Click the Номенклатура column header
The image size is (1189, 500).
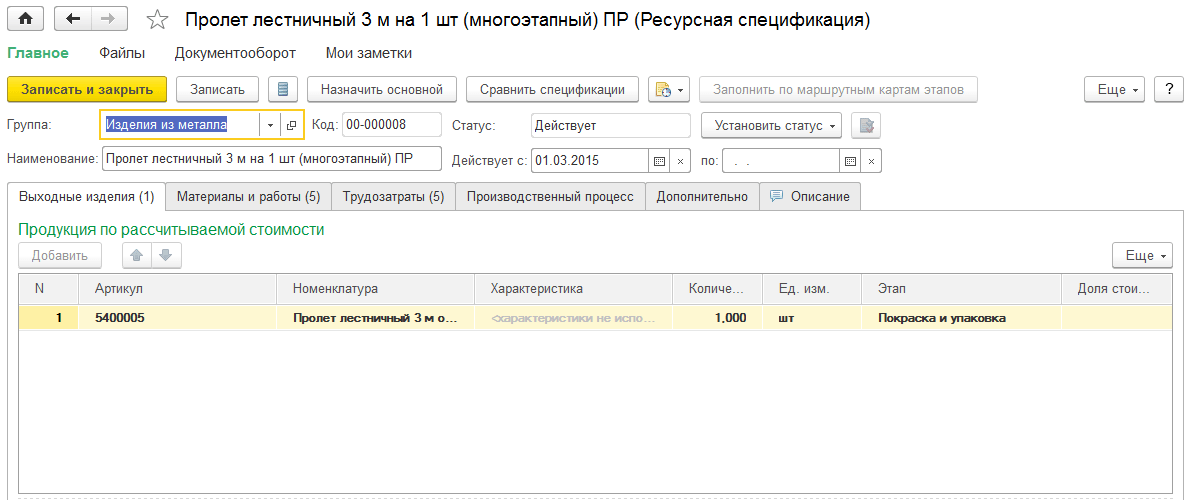click(375, 288)
